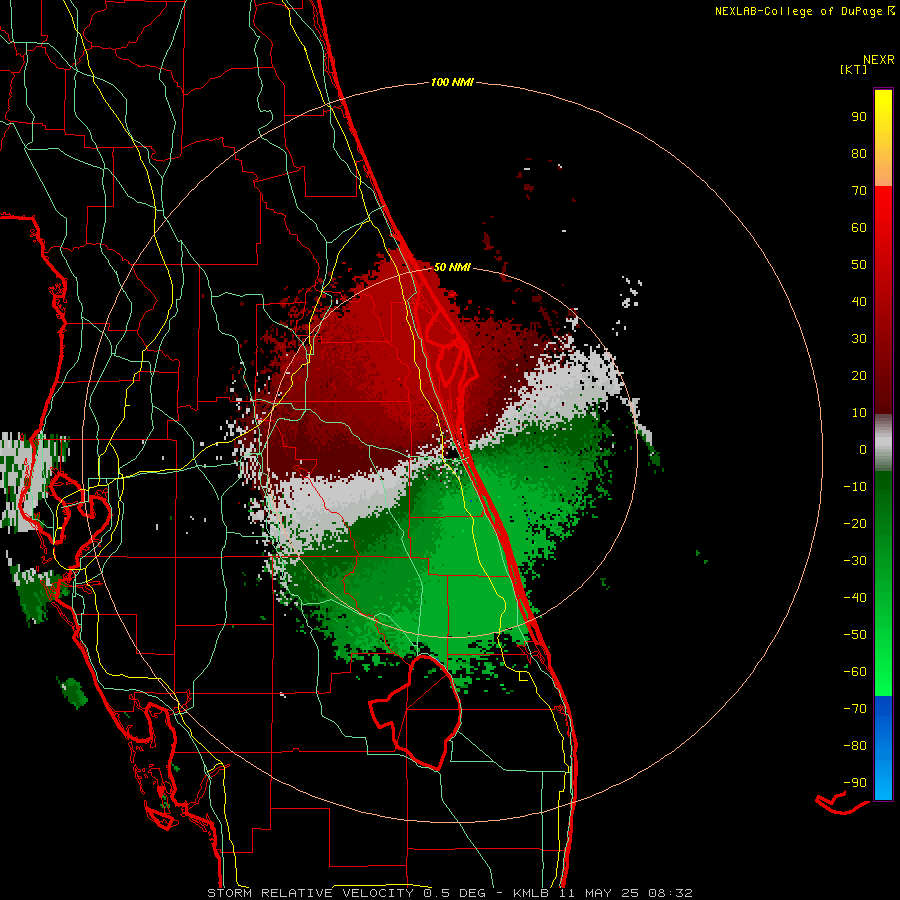Click the 80 value on velocity scale
Viewport: 900px width, 900px height.
coord(859,154)
